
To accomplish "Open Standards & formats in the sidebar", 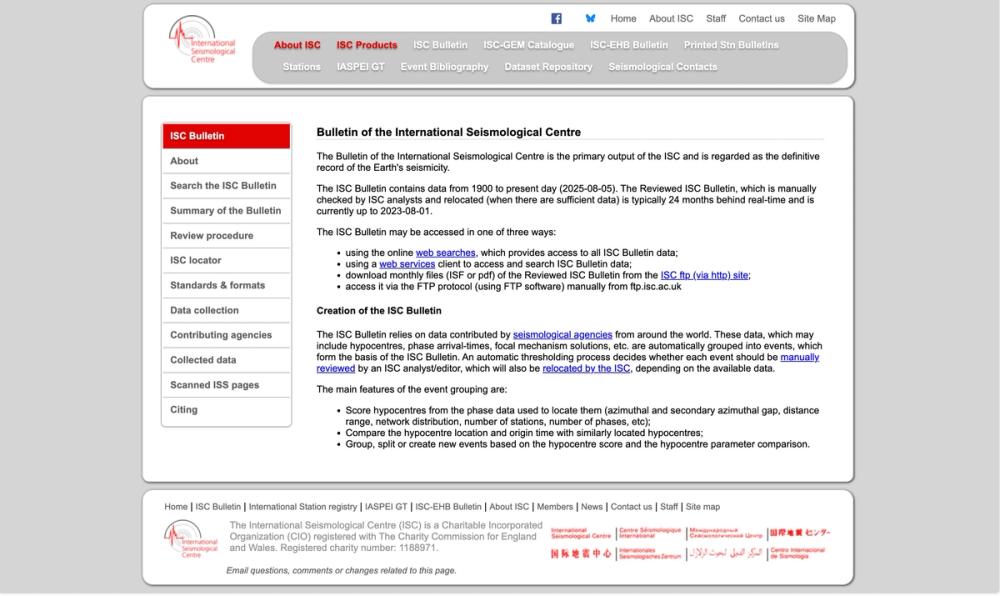I will (226, 285).
